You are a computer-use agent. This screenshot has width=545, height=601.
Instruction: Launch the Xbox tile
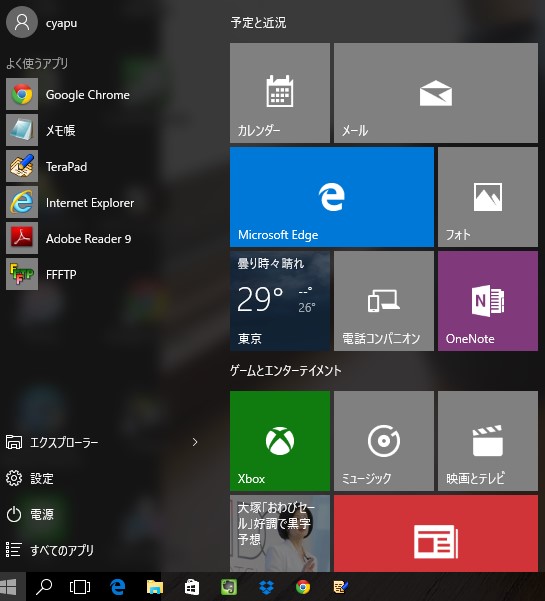pos(280,441)
